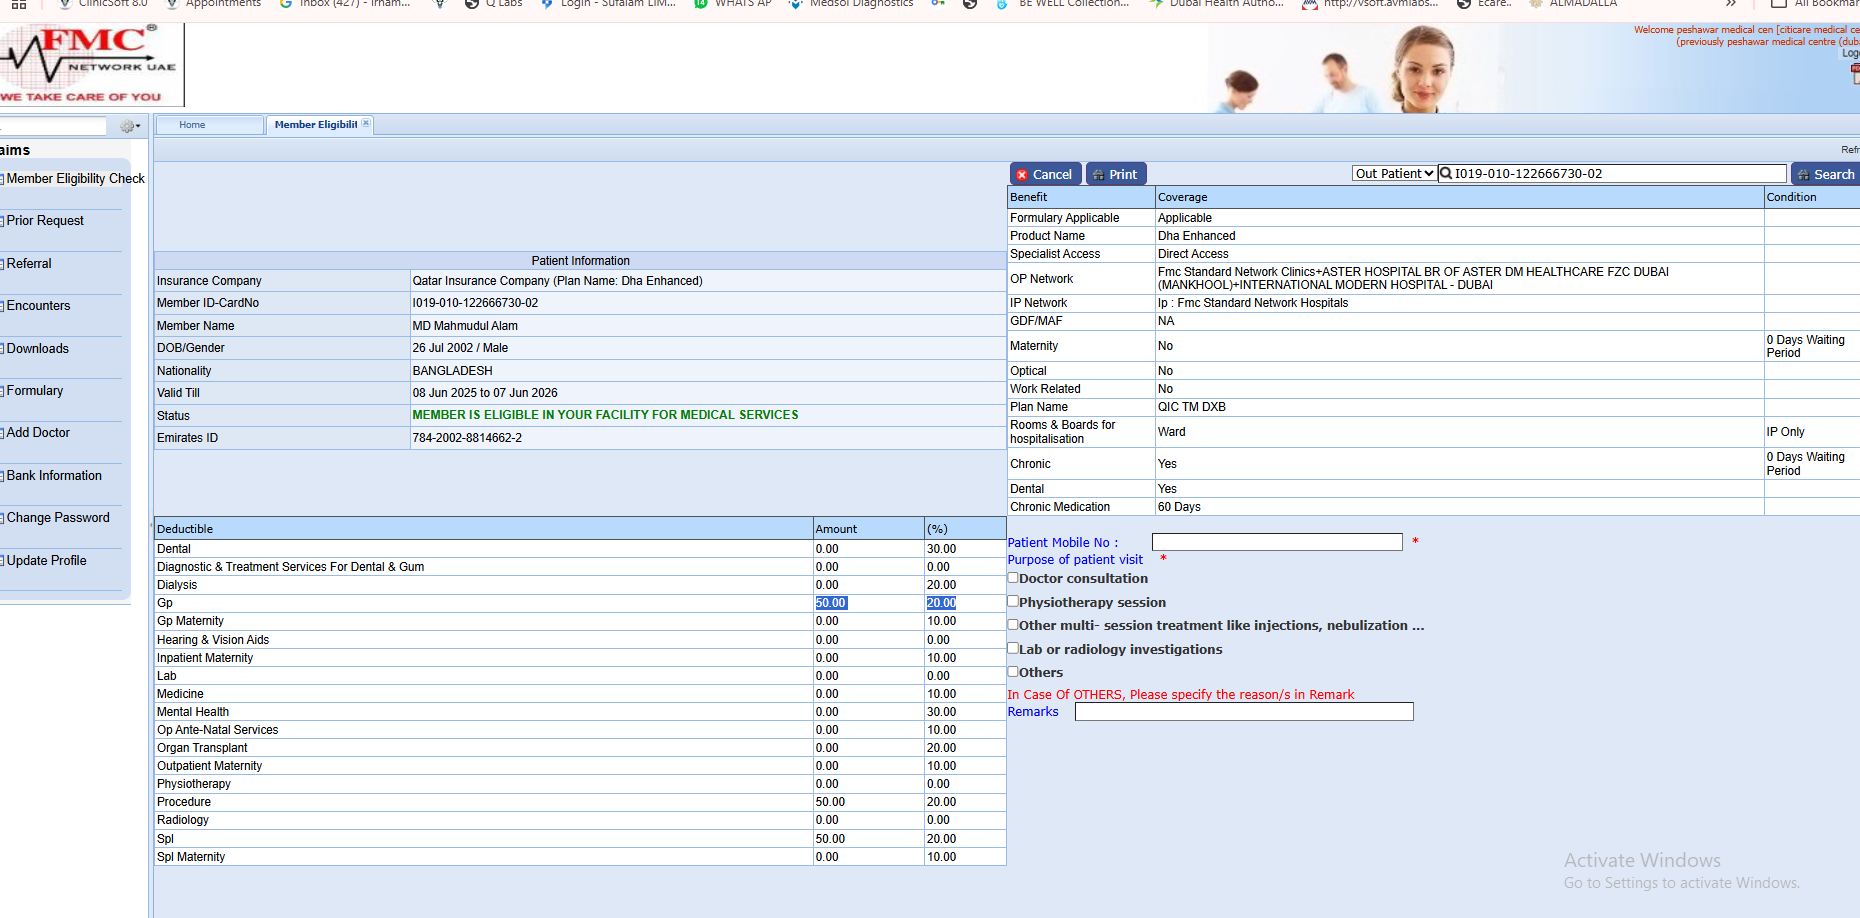
Task: Enable Lab or radiology investigations checkbox
Action: 1013,649
